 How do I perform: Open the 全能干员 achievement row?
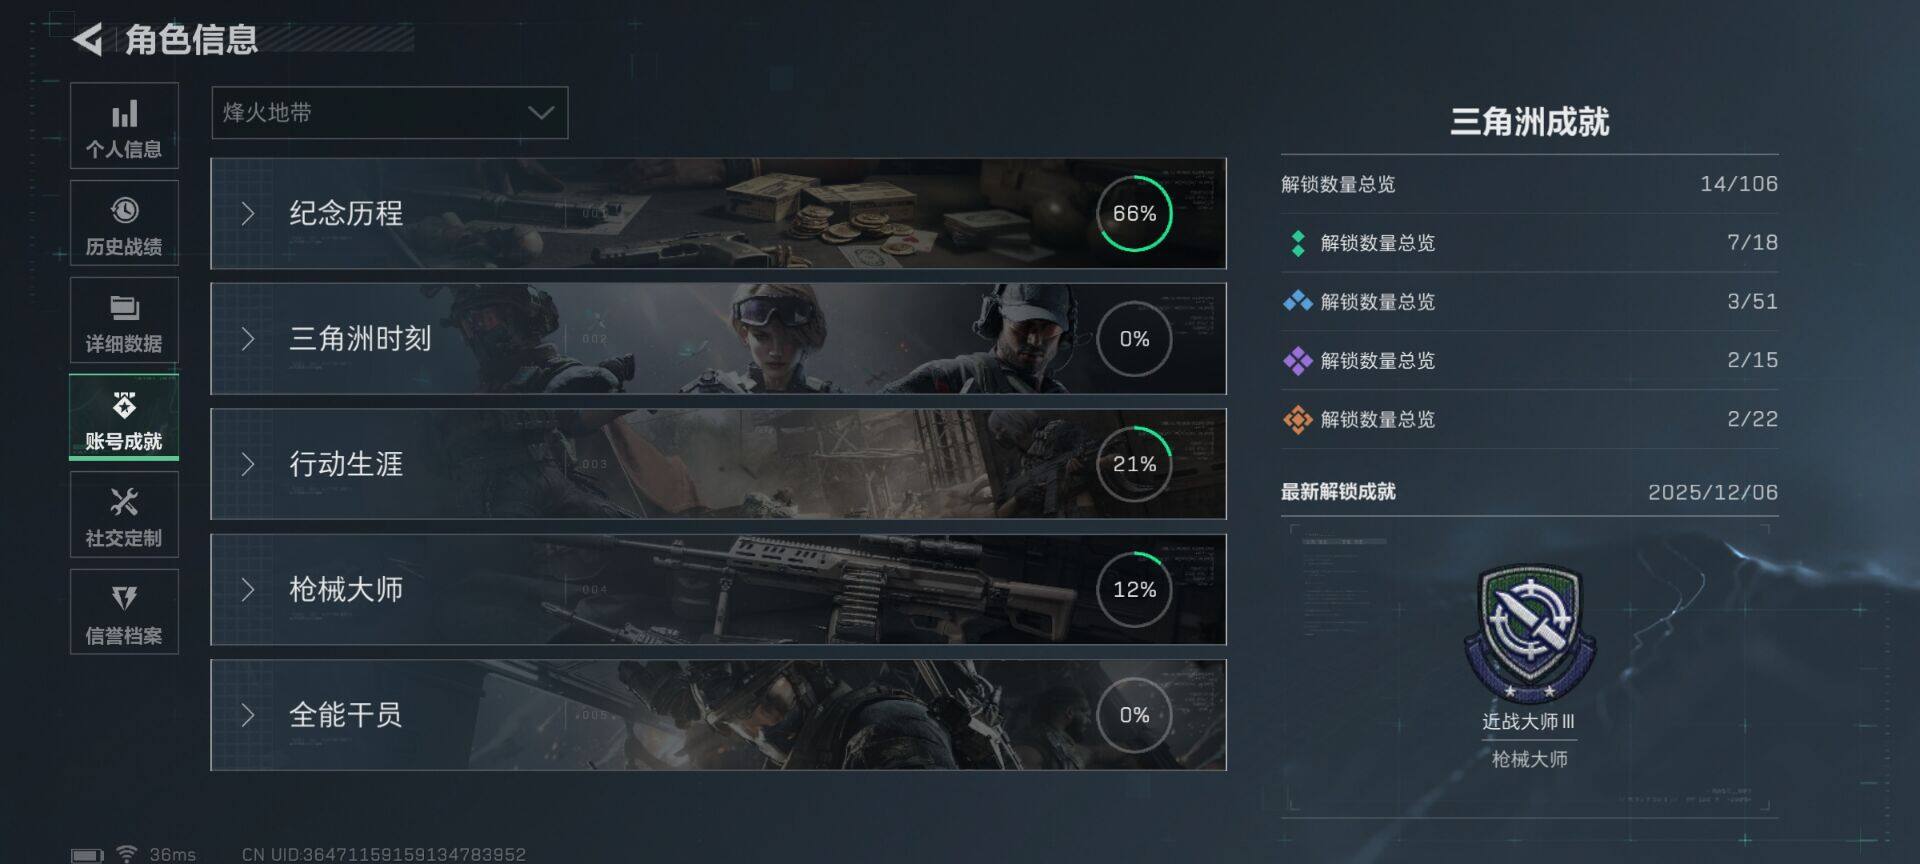718,715
